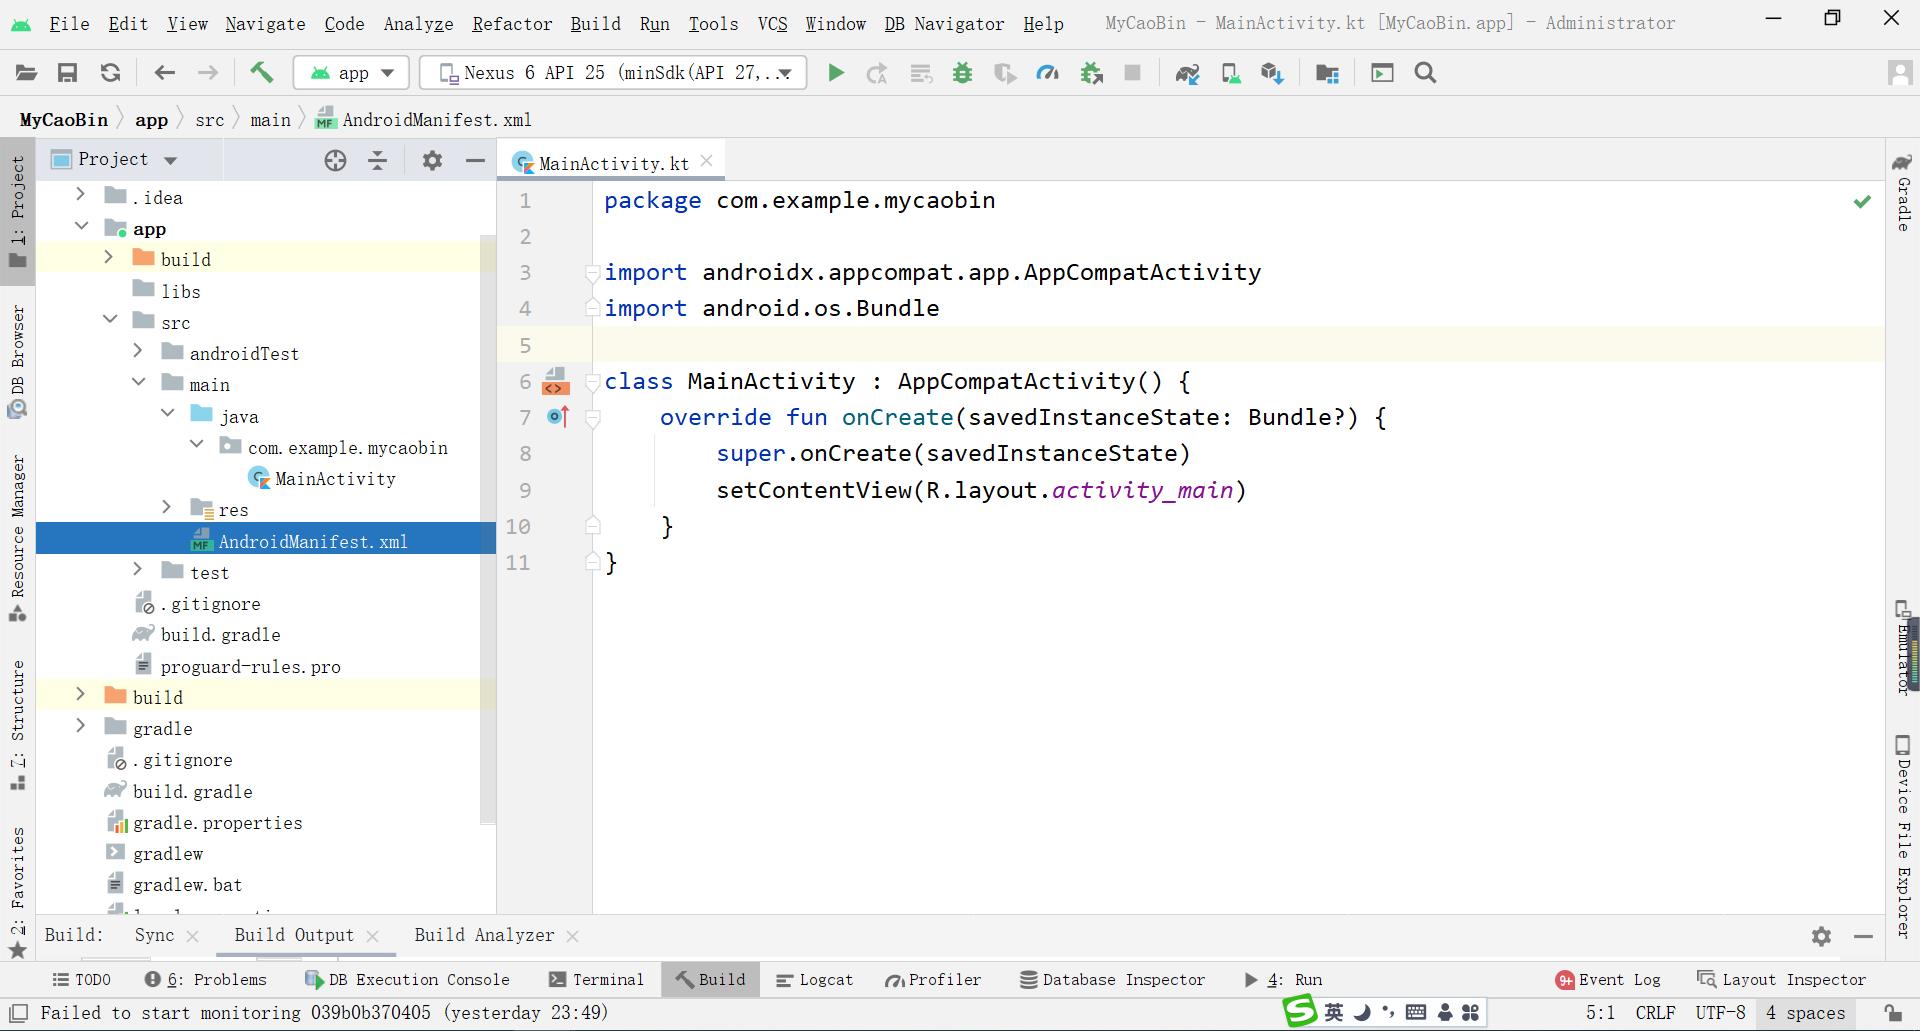
Task: Collapse the src folder
Action: (109, 320)
